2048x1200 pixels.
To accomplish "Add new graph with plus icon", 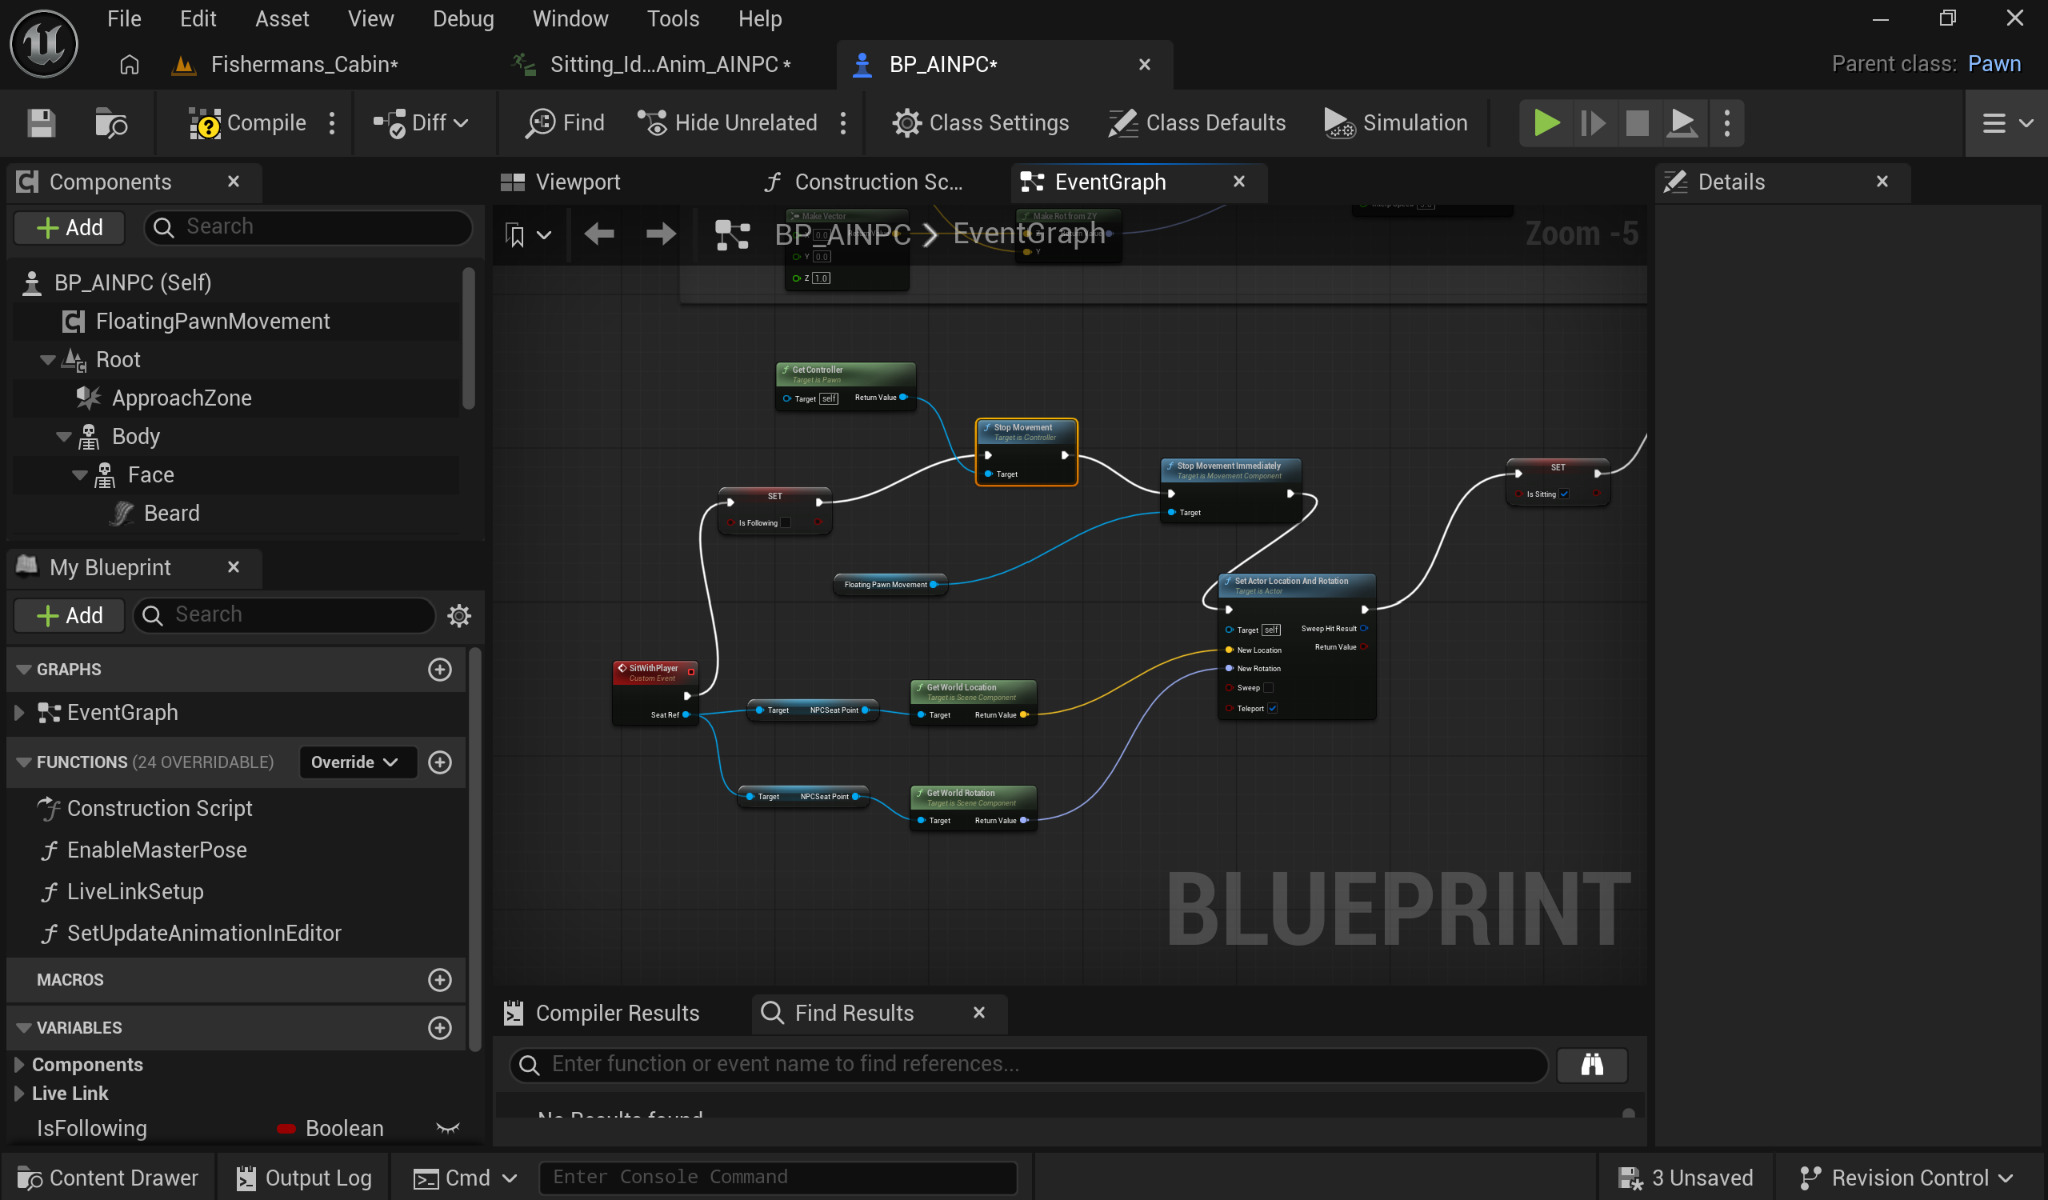I will [x=440, y=670].
